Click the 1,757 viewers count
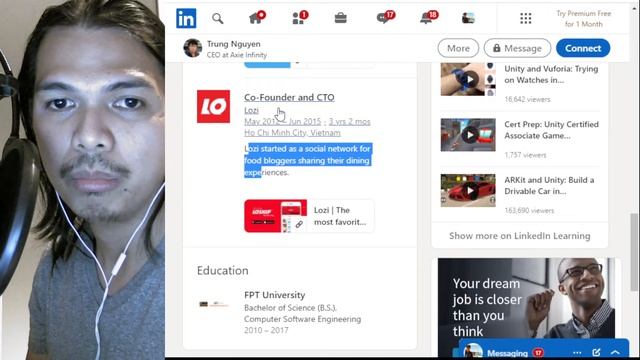The height and width of the screenshot is (360, 640). pyautogui.click(x=525, y=155)
